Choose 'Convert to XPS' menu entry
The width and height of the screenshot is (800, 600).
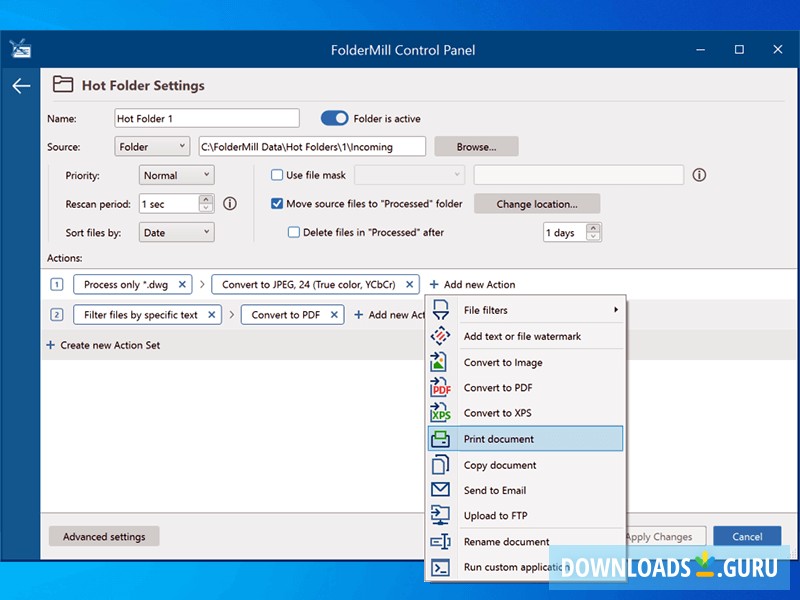point(526,413)
